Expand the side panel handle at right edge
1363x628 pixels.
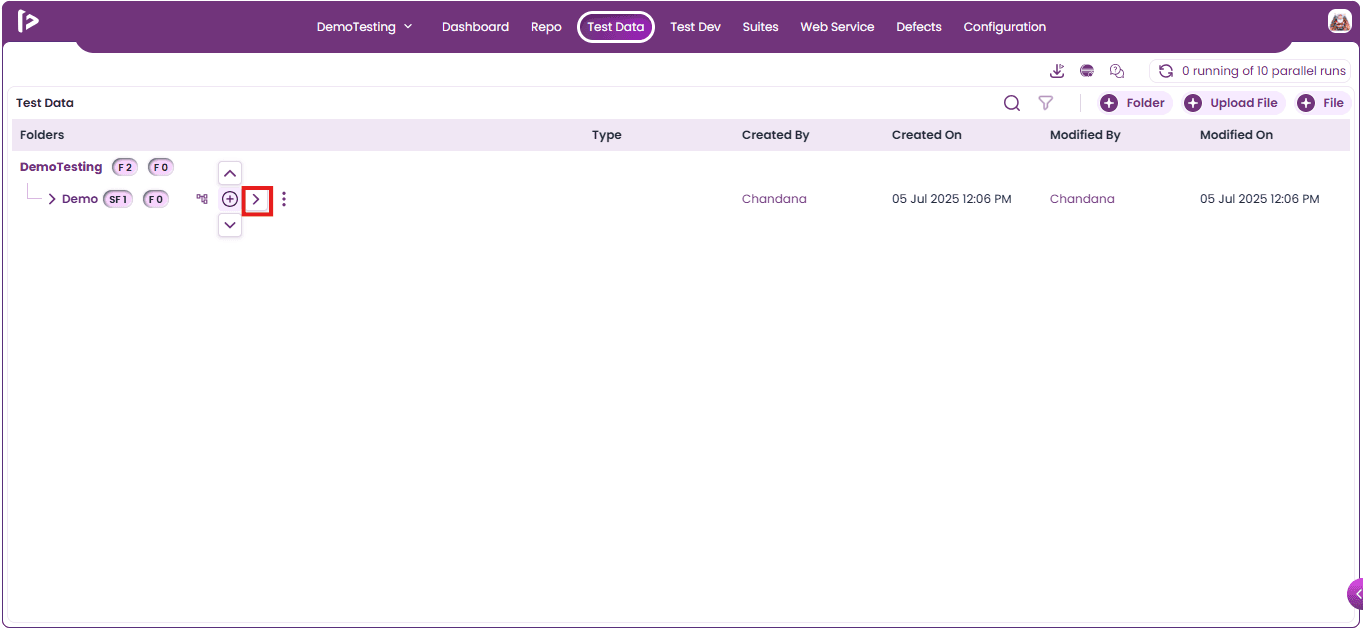(x=1356, y=593)
